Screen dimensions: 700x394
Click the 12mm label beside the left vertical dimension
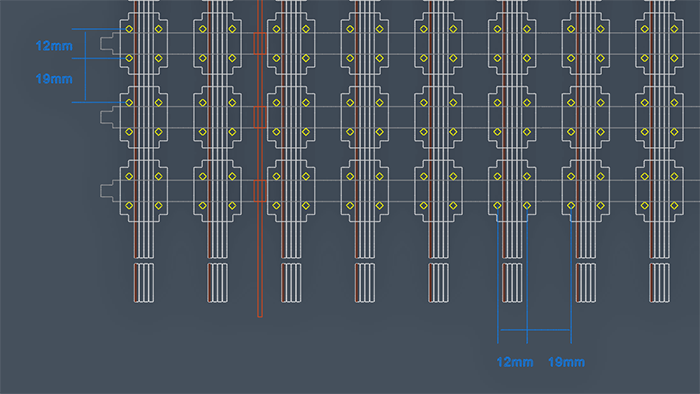pos(54,46)
